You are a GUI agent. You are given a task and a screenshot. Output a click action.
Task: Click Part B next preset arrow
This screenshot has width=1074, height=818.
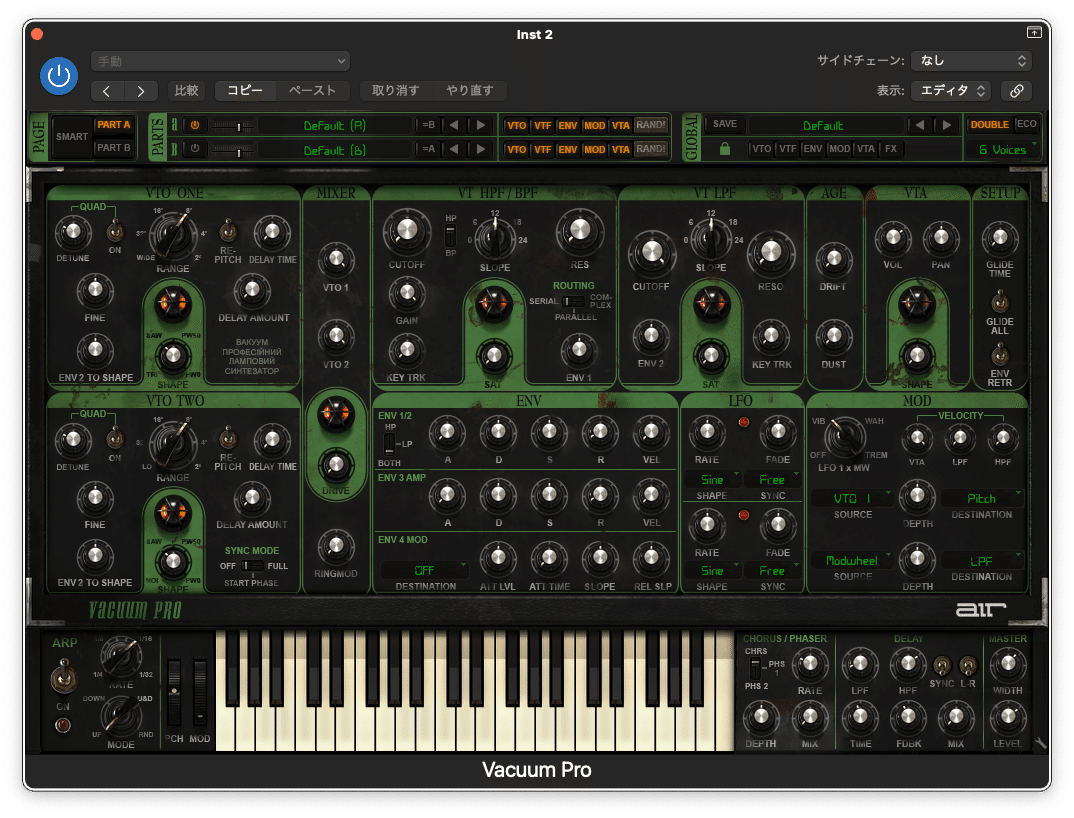(481, 149)
